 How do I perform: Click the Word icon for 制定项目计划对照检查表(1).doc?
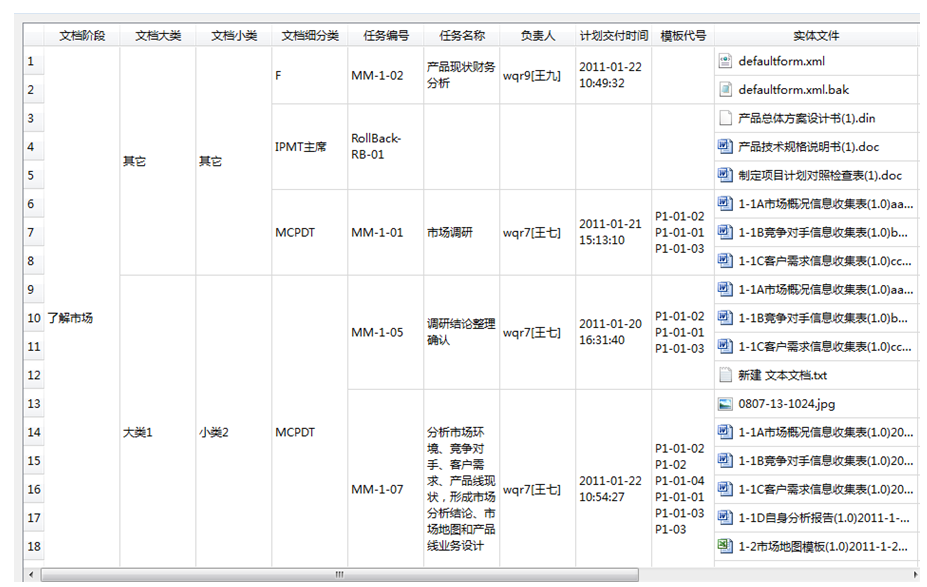(x=726, y=175)
